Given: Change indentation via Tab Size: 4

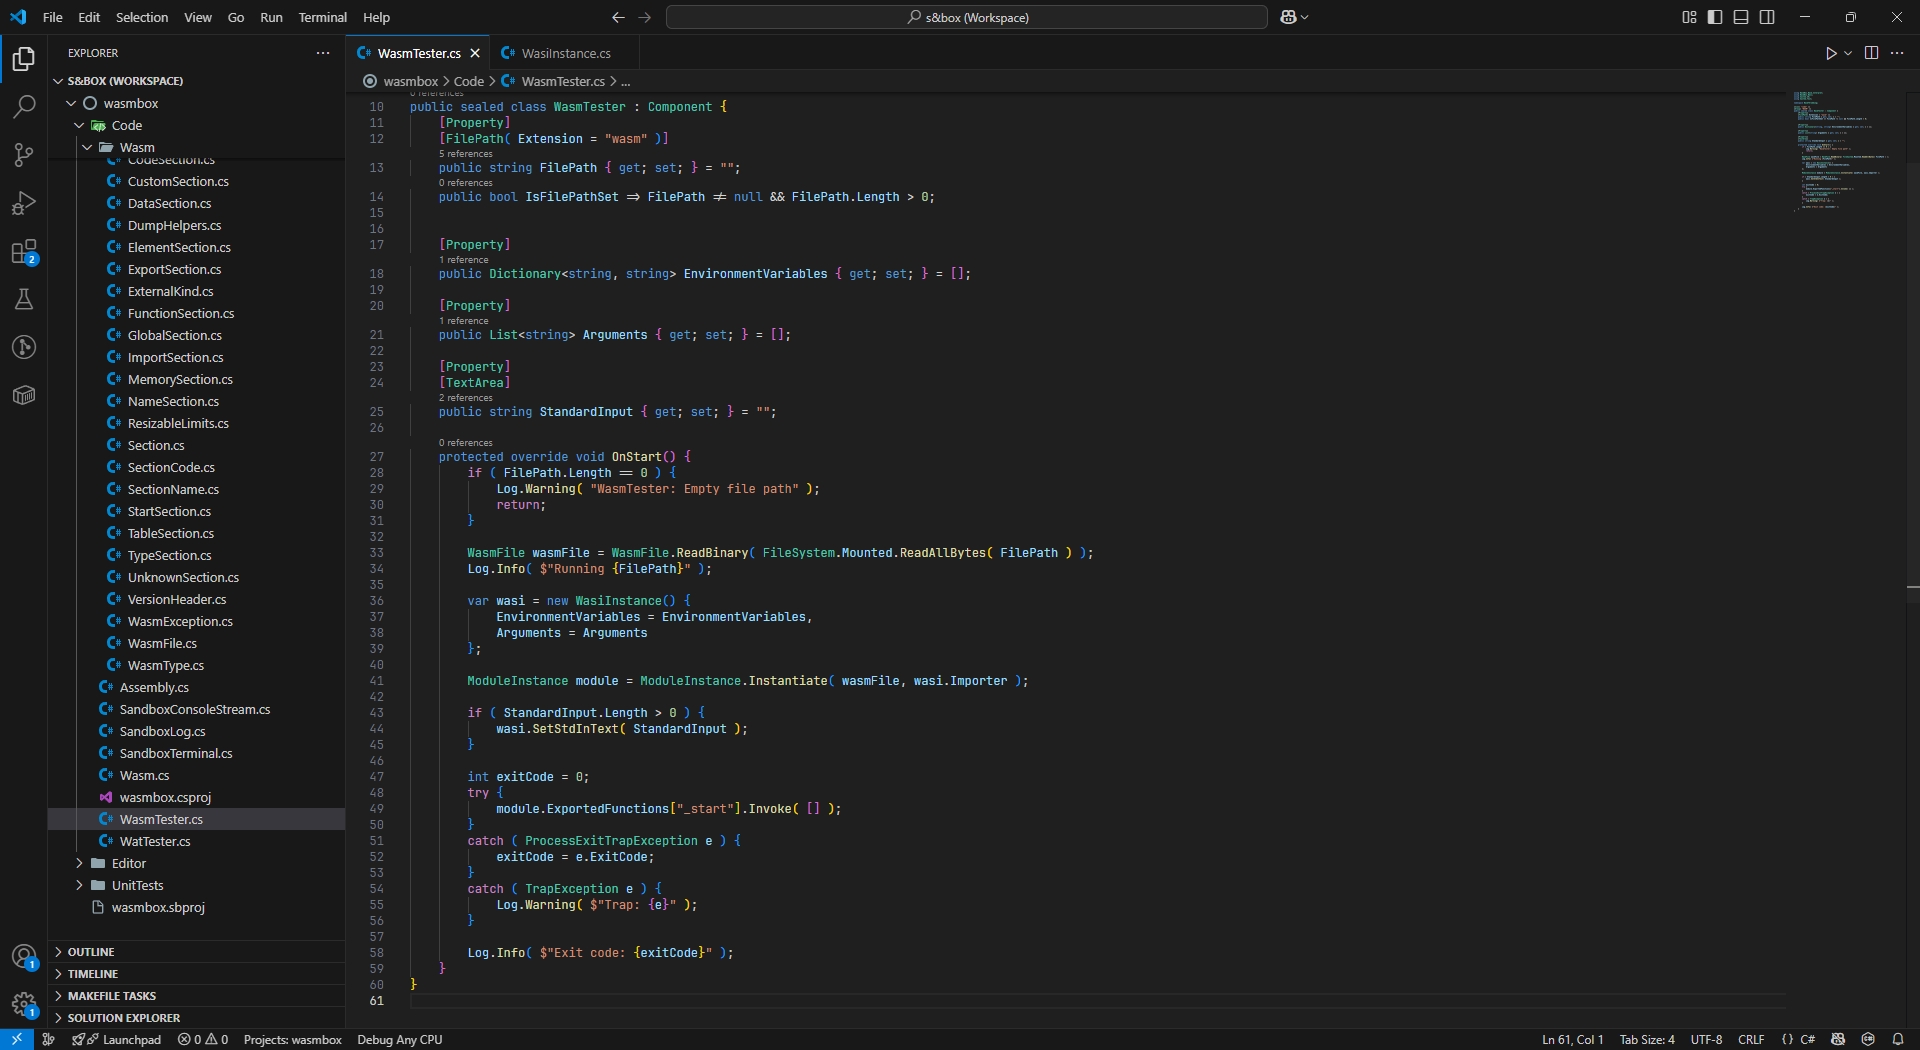Looking at the screenshot, I should coord(1647,1039).
